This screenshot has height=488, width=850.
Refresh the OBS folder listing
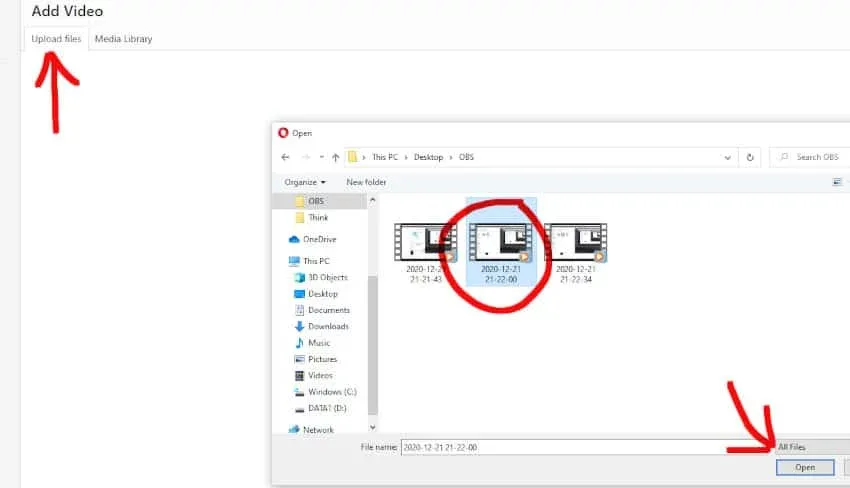click(750, 157)
